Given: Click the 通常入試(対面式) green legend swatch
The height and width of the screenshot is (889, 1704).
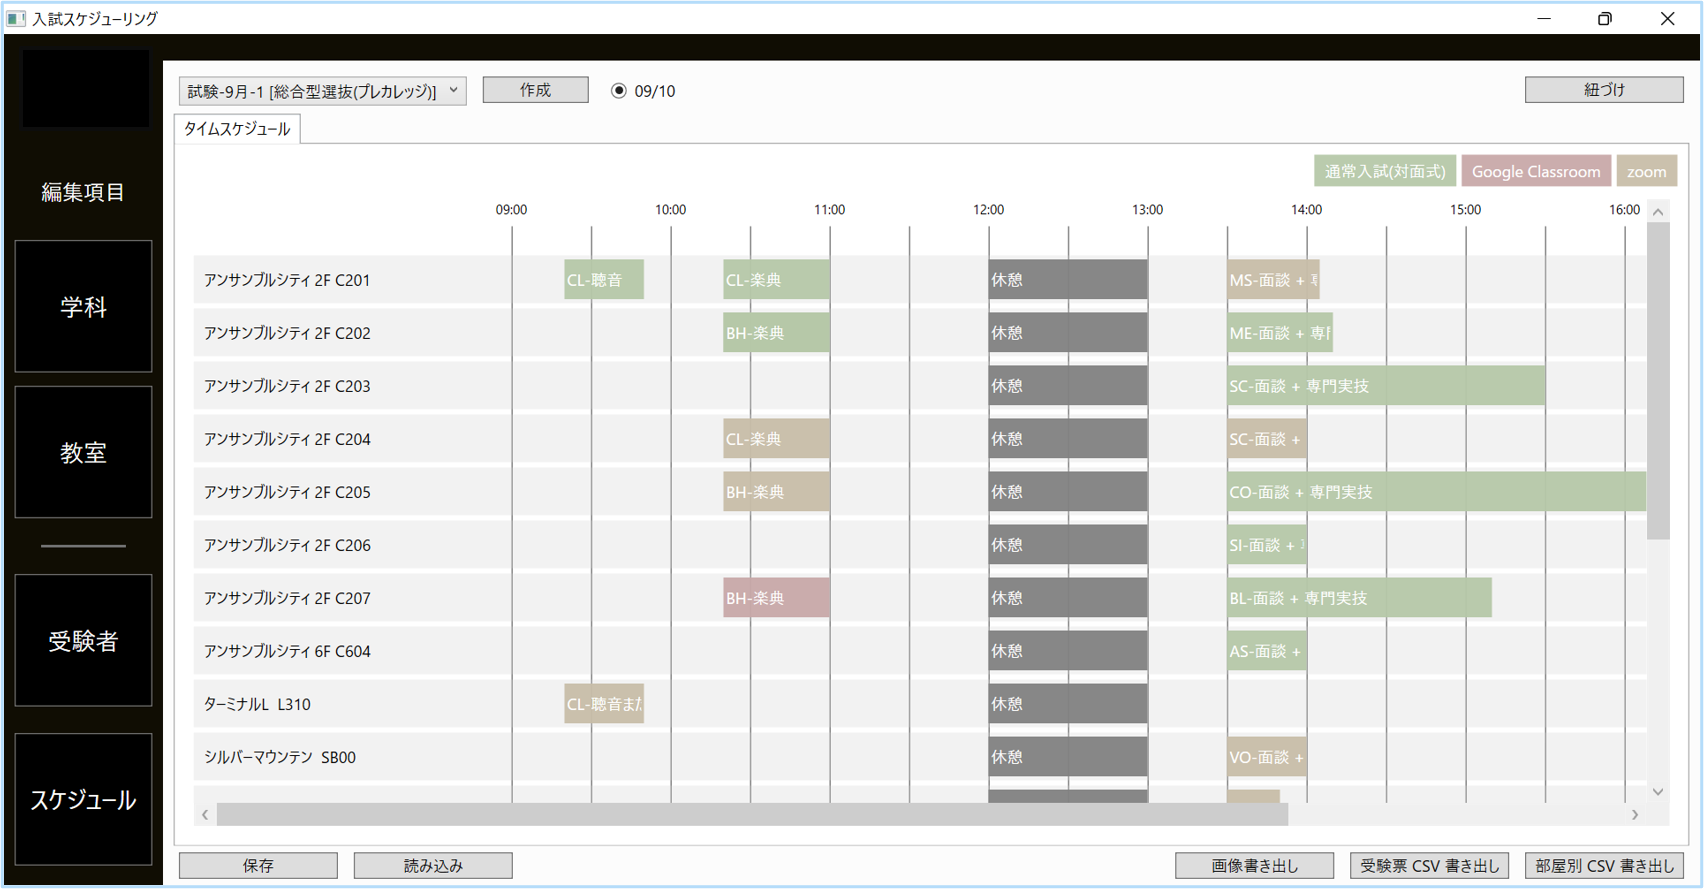Looking at the screenshot, I should click(1384, 172).
